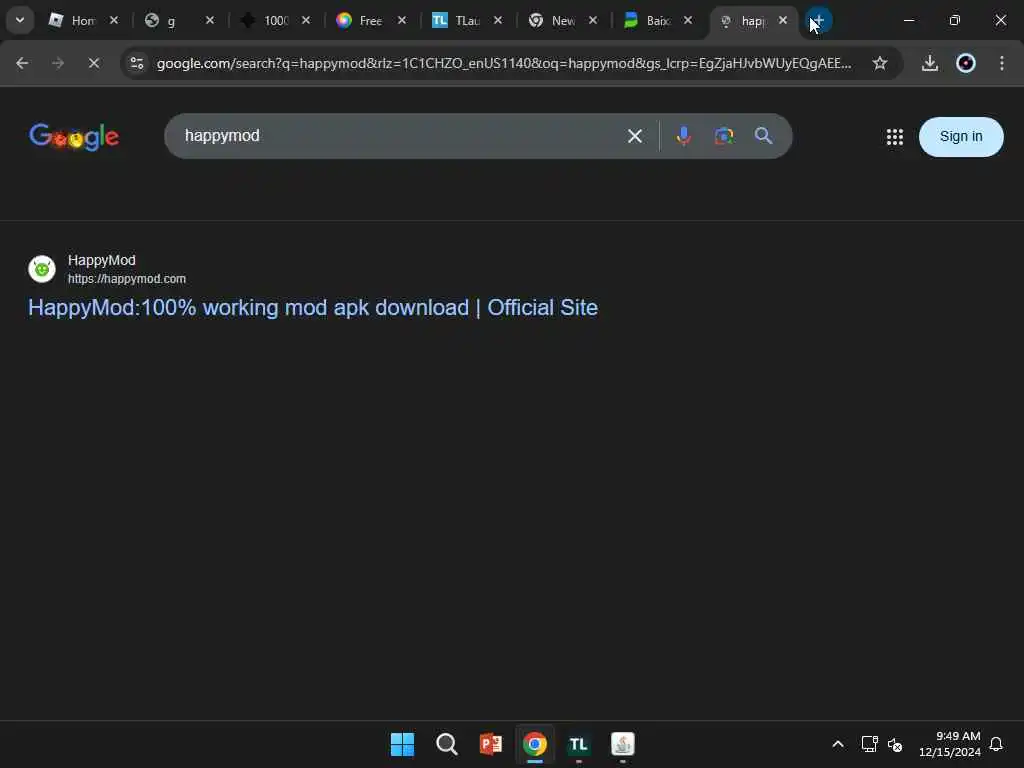Click the muted volume tray icon
This screenshot has height=768, width=1024.
point(895,744)
